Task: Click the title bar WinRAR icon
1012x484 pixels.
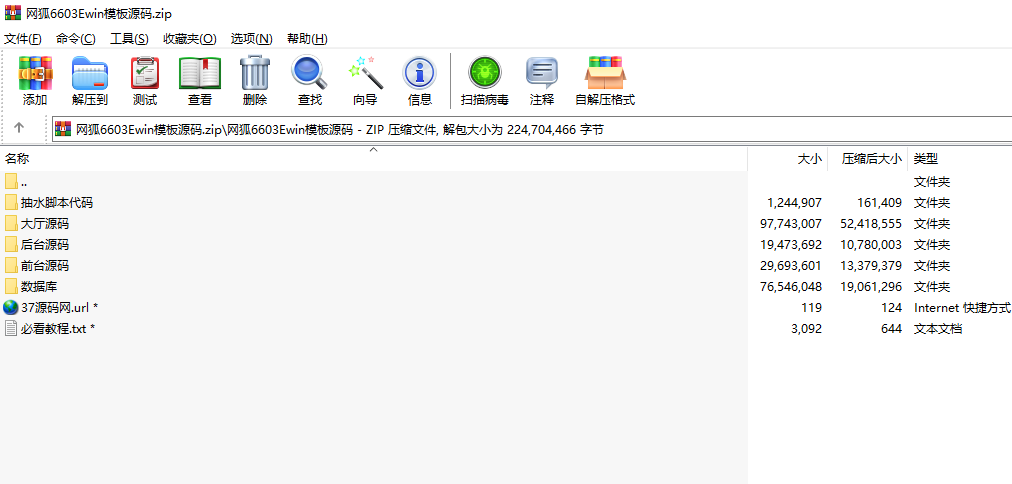Action: point(12,12)
